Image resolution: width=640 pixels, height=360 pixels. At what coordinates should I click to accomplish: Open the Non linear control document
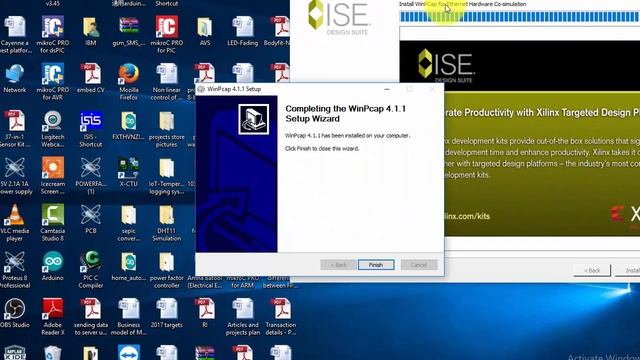tap(167, 82)
